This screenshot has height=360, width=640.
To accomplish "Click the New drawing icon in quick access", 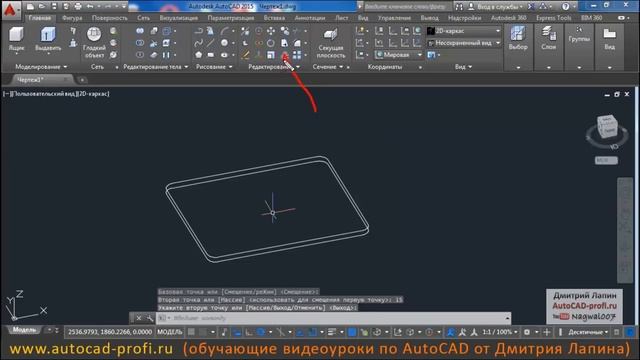I will click(x=30, y=7).
